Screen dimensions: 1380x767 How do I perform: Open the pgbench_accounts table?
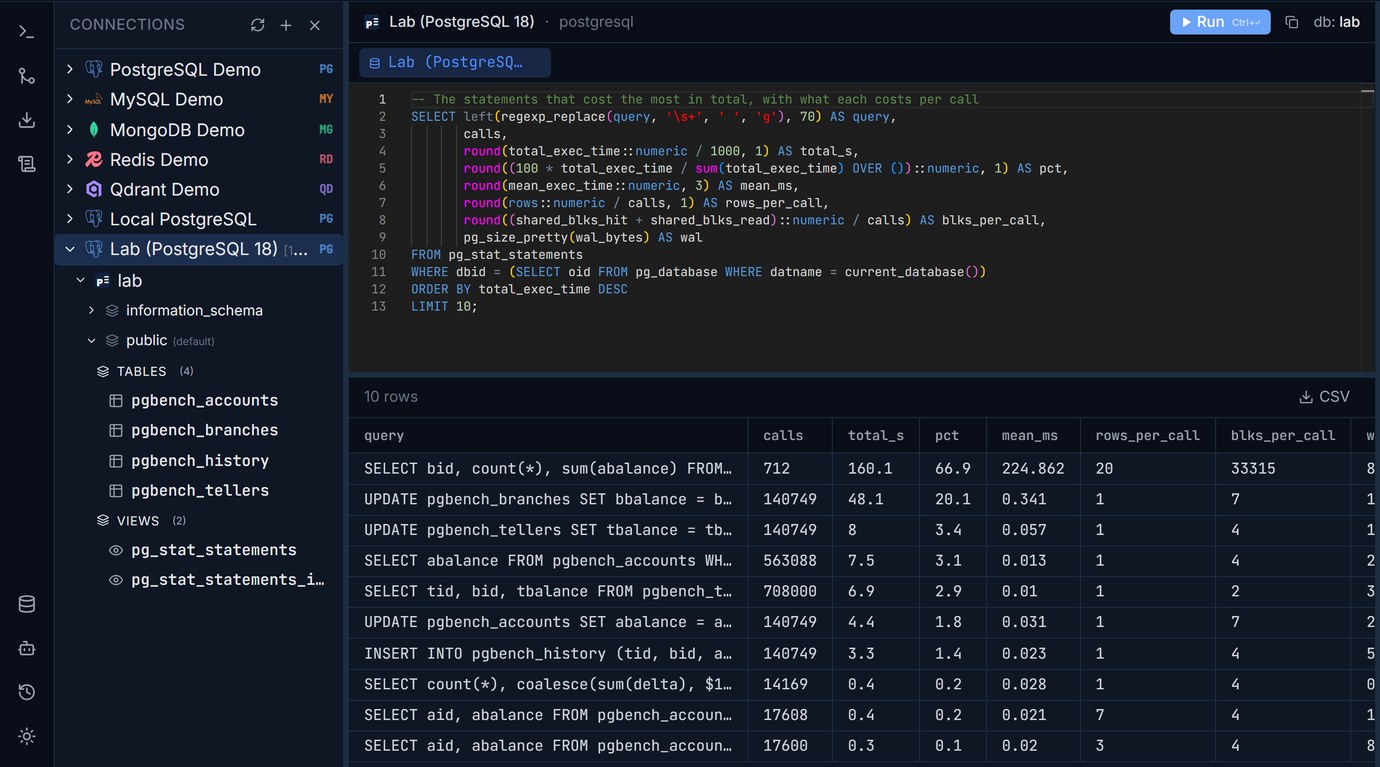(205, 400)
